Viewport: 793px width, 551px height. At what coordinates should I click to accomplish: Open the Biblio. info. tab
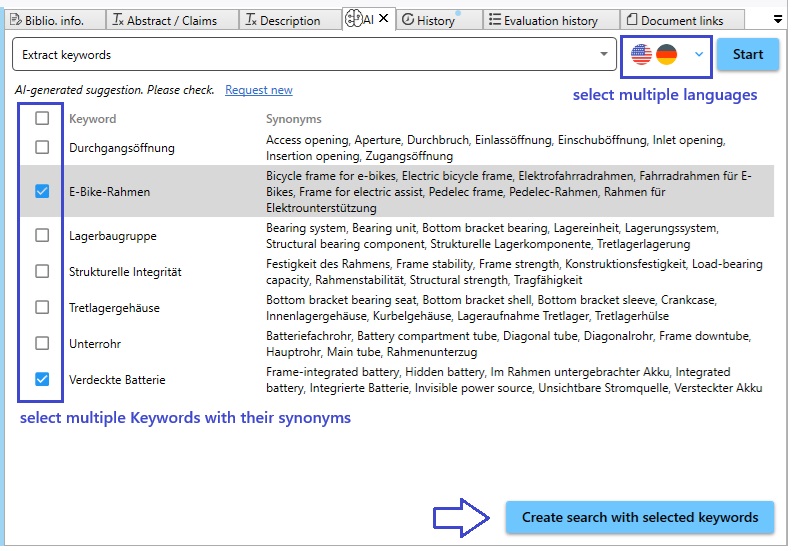click(x=52, y=20)
